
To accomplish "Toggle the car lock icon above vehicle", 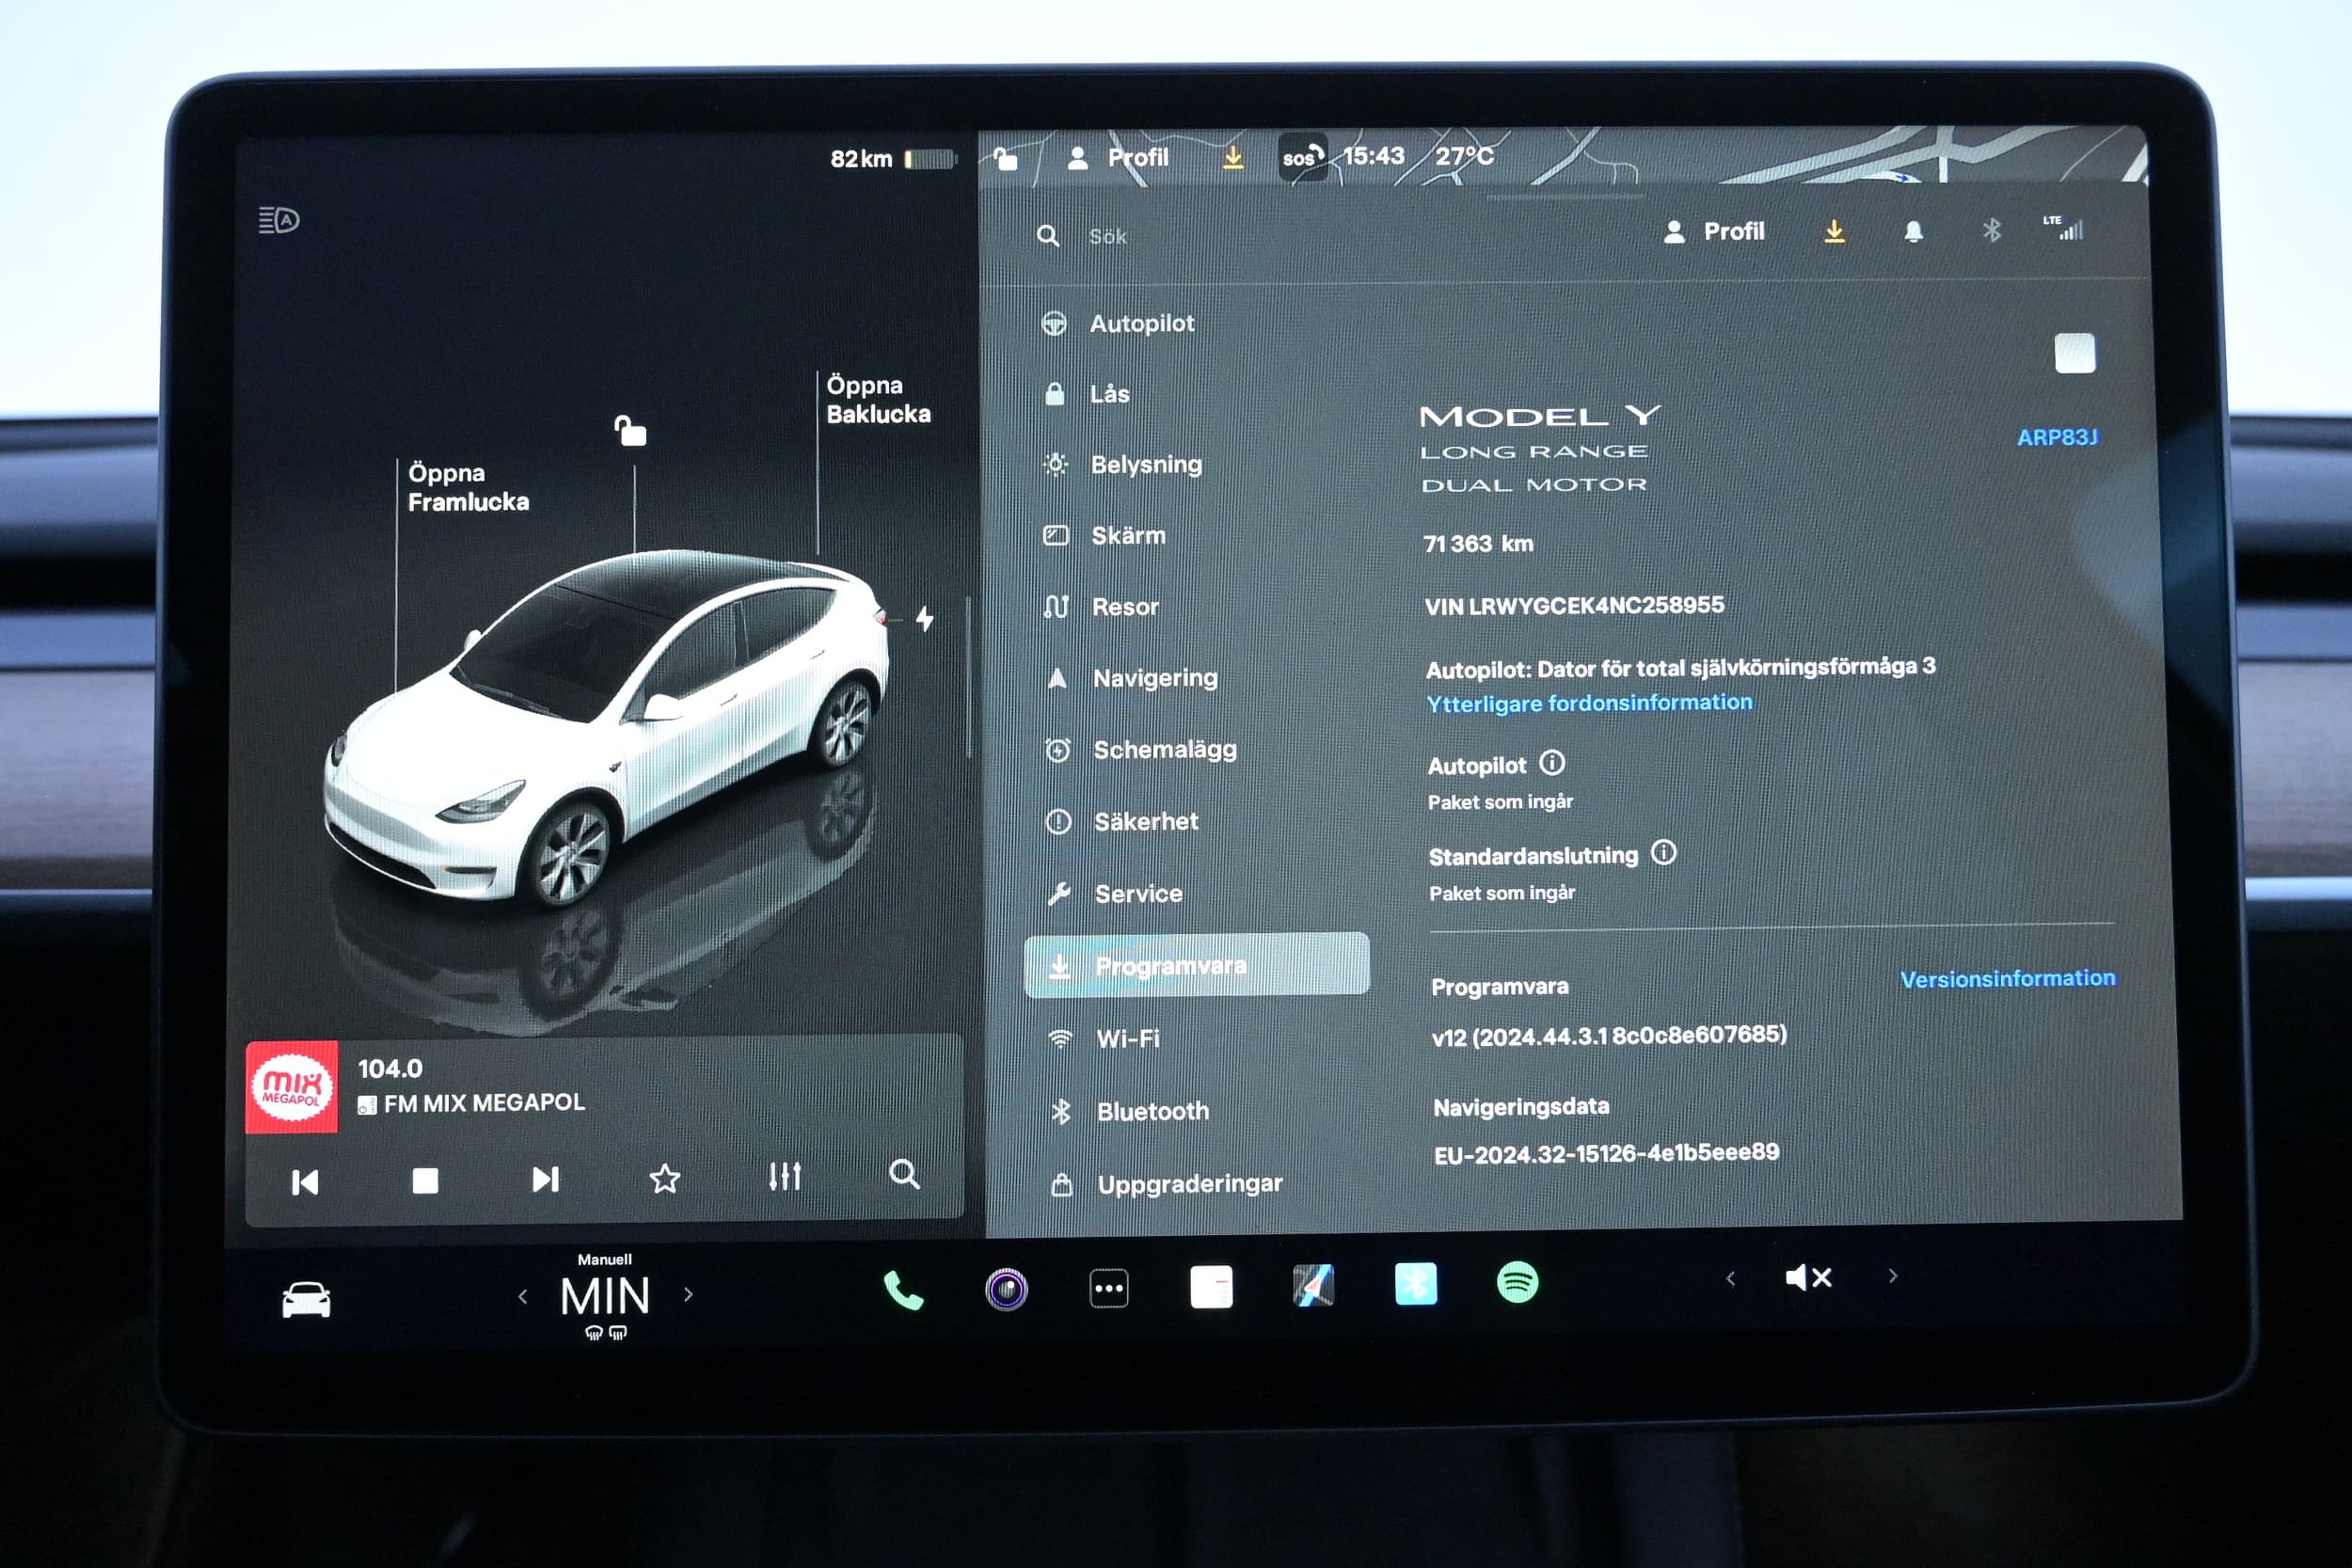I will (630, 431).
